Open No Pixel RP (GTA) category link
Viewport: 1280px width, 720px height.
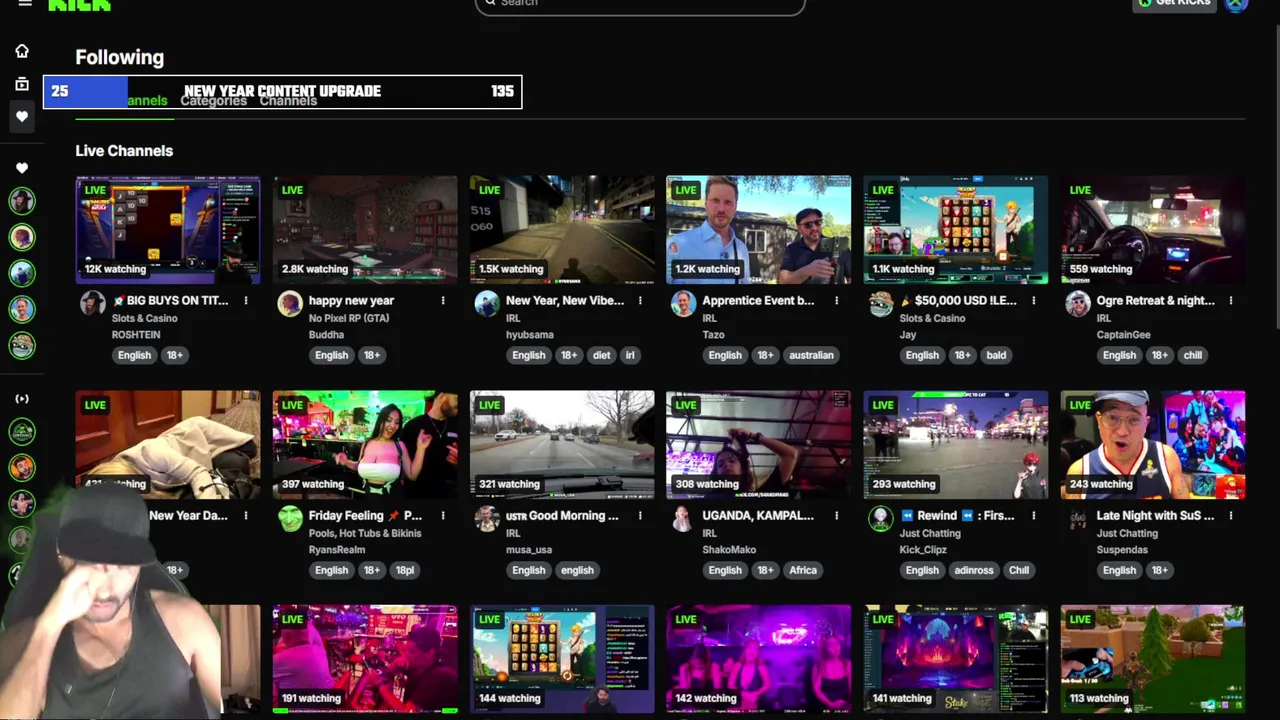(x=349, y=318)
